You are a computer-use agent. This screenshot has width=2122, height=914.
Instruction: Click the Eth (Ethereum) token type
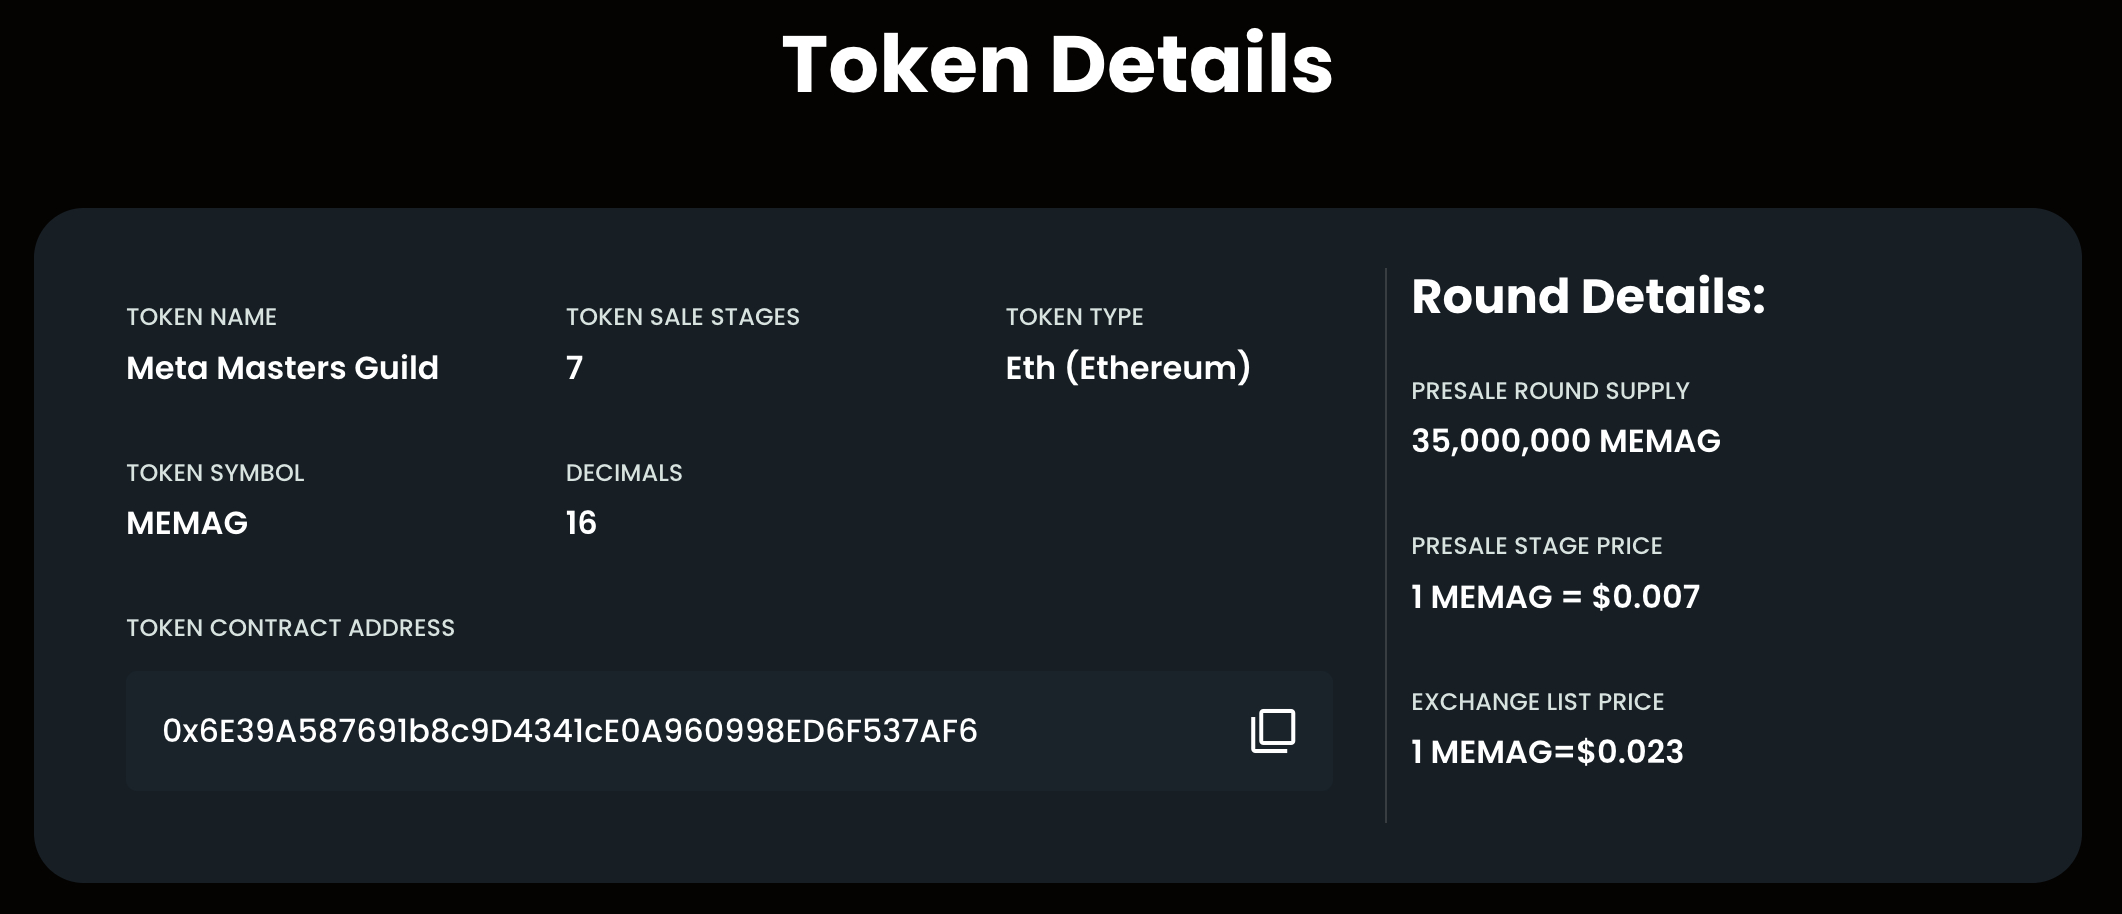1128,368
